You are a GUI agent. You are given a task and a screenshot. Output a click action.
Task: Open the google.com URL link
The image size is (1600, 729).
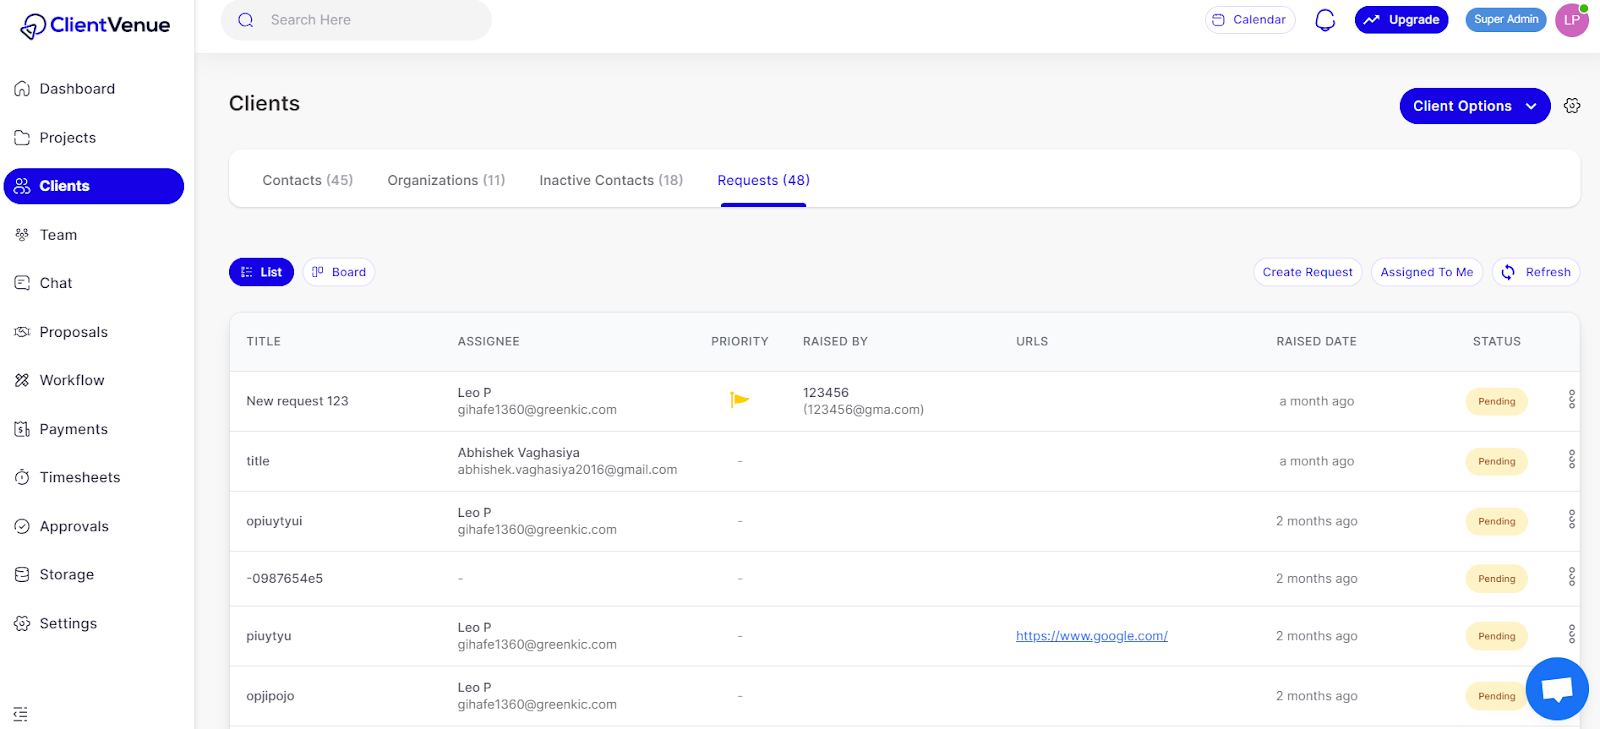(1091, 636)
